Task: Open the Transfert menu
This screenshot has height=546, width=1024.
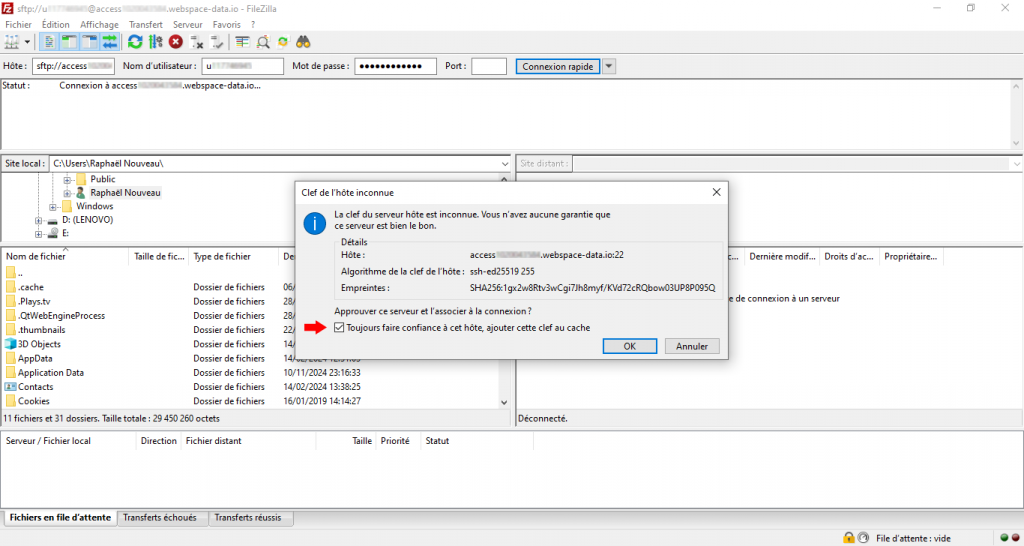Action: click(x=145, y=24)
